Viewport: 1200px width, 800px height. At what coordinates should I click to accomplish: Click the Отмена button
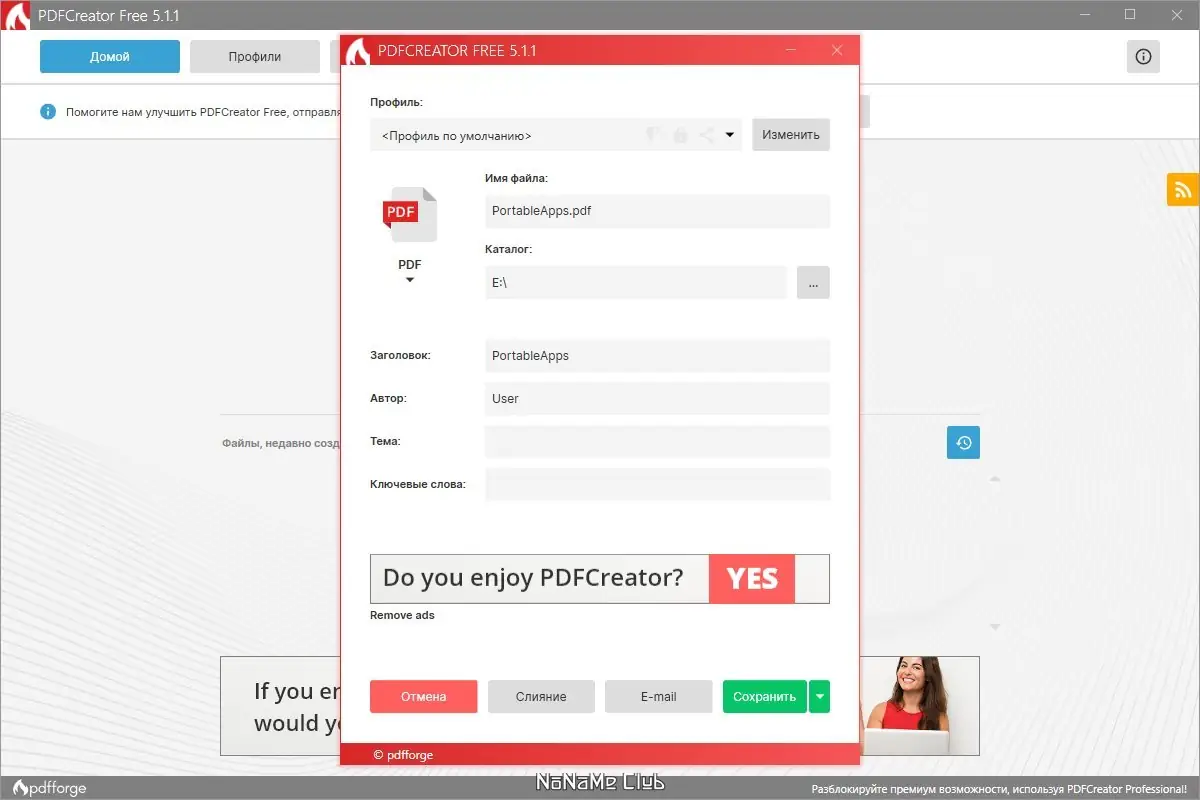pos(424,697)
